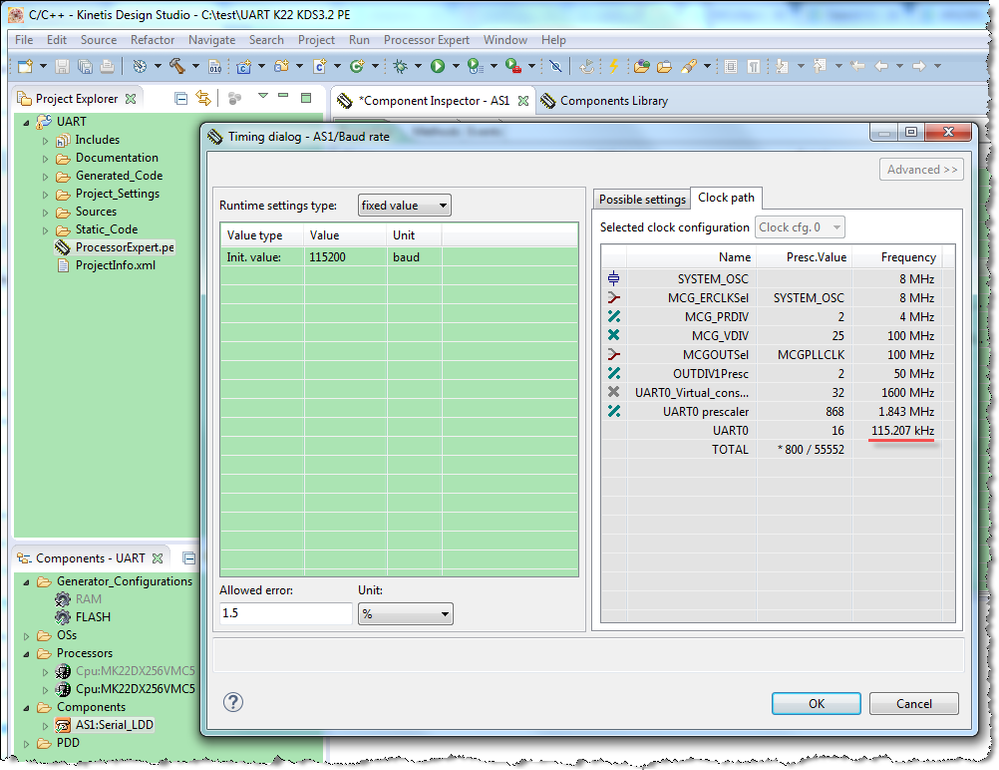
Task: Expand the Includes folder in Project Explorer
Action: [x=46, y=141]
